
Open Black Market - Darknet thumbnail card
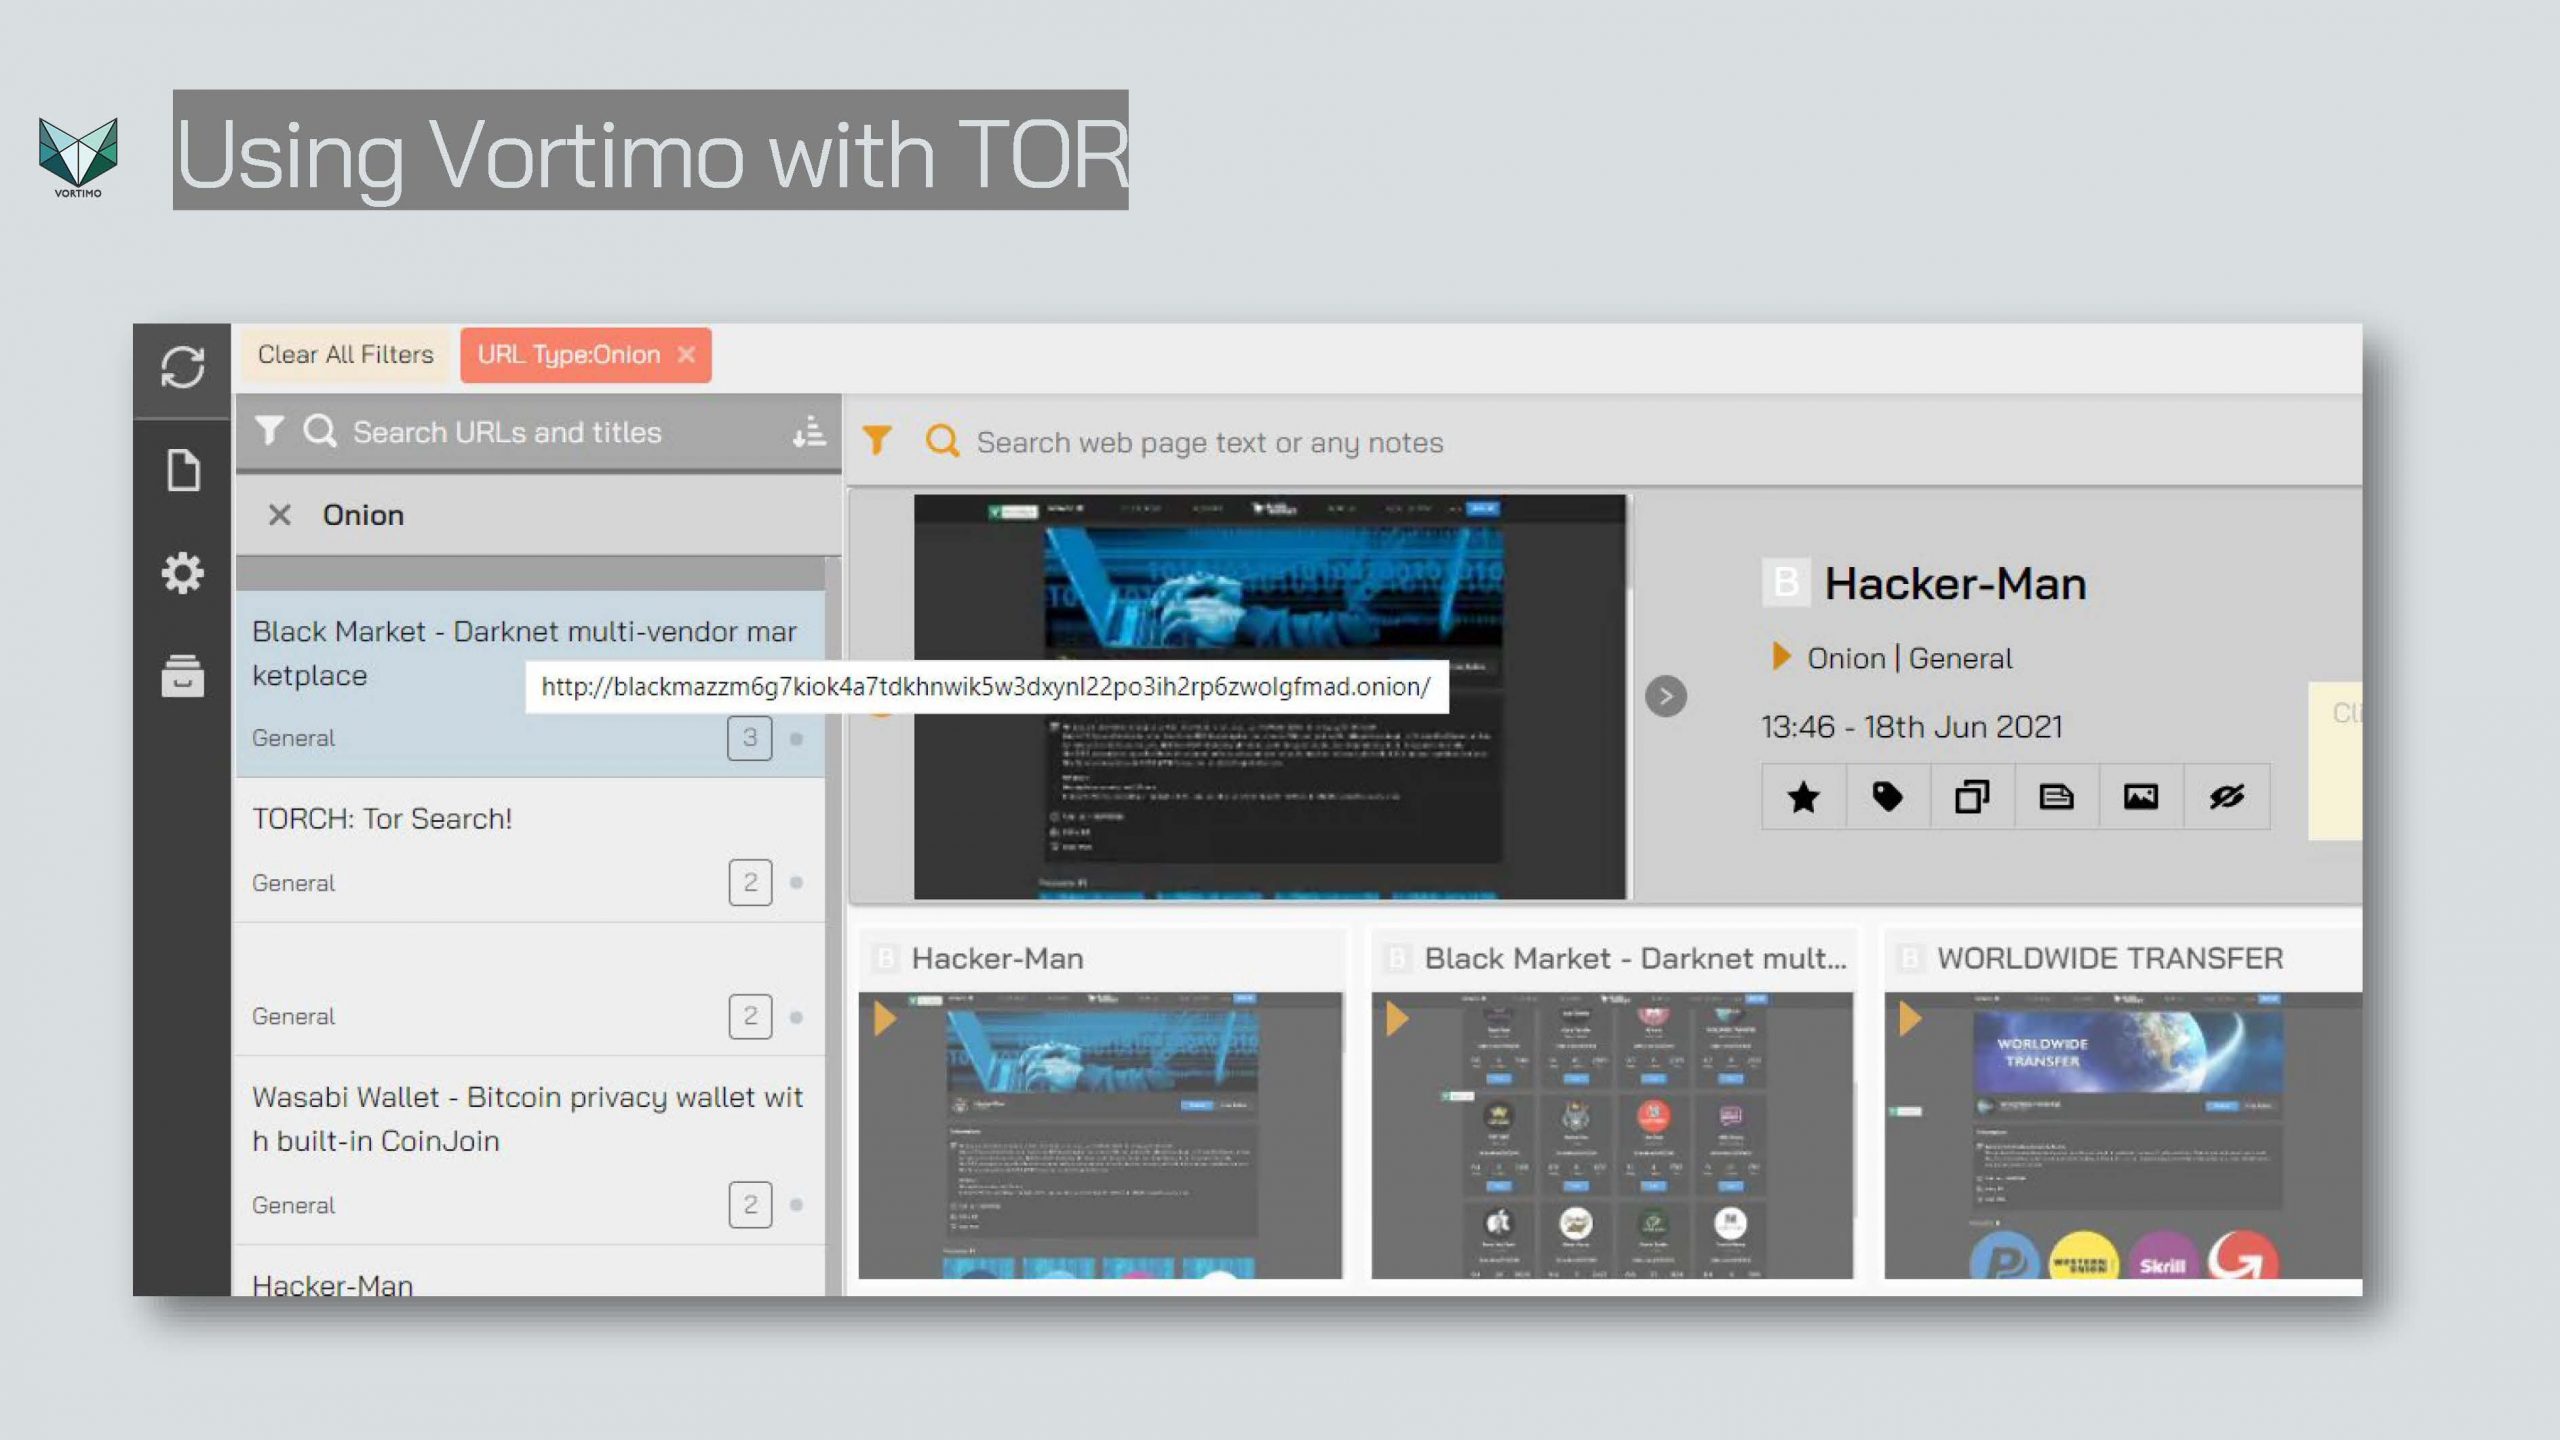pyautogui.click(x=1612, y=1105)
